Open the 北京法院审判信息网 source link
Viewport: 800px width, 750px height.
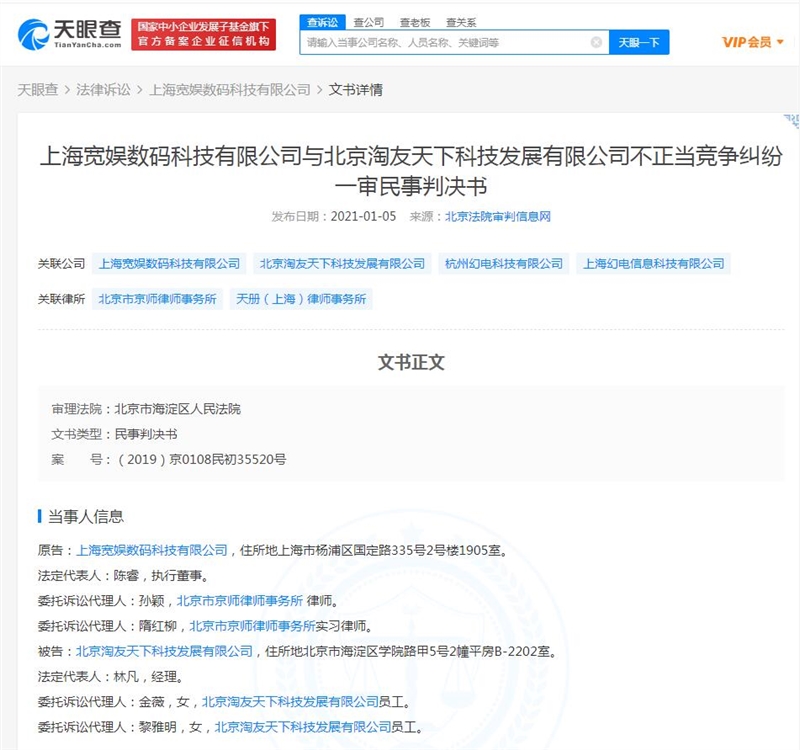(498, 215)
